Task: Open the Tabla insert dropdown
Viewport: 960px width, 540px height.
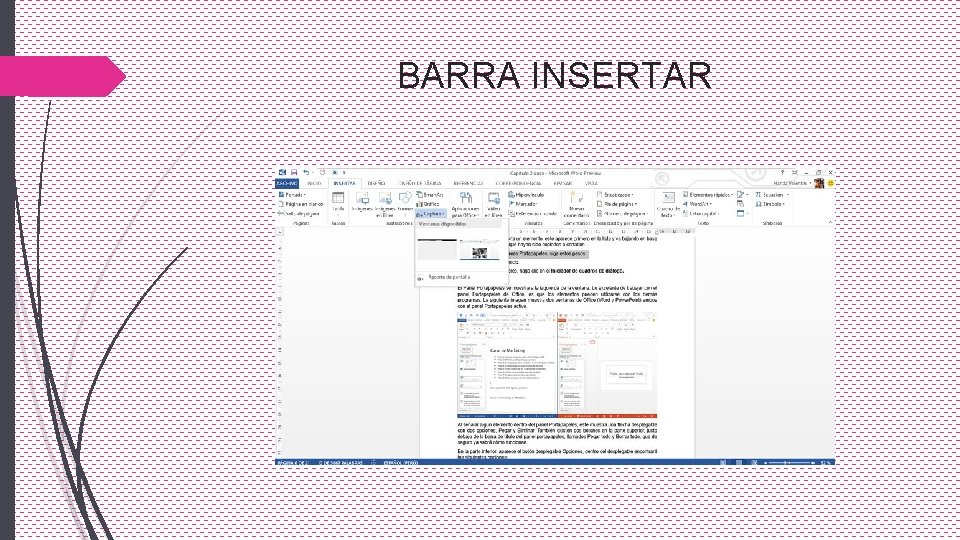Action: [338, 203]
